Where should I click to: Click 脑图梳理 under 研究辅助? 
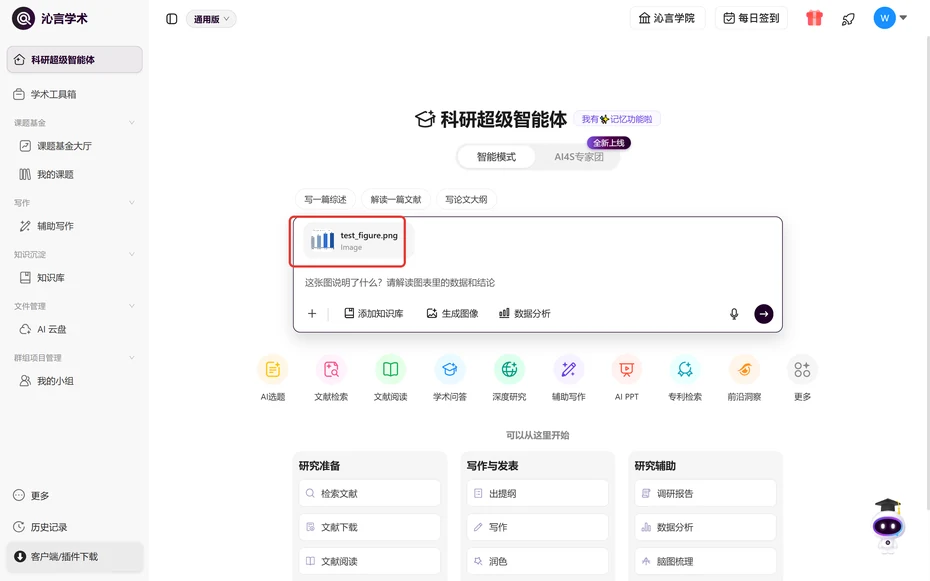[x=705, y=561]
